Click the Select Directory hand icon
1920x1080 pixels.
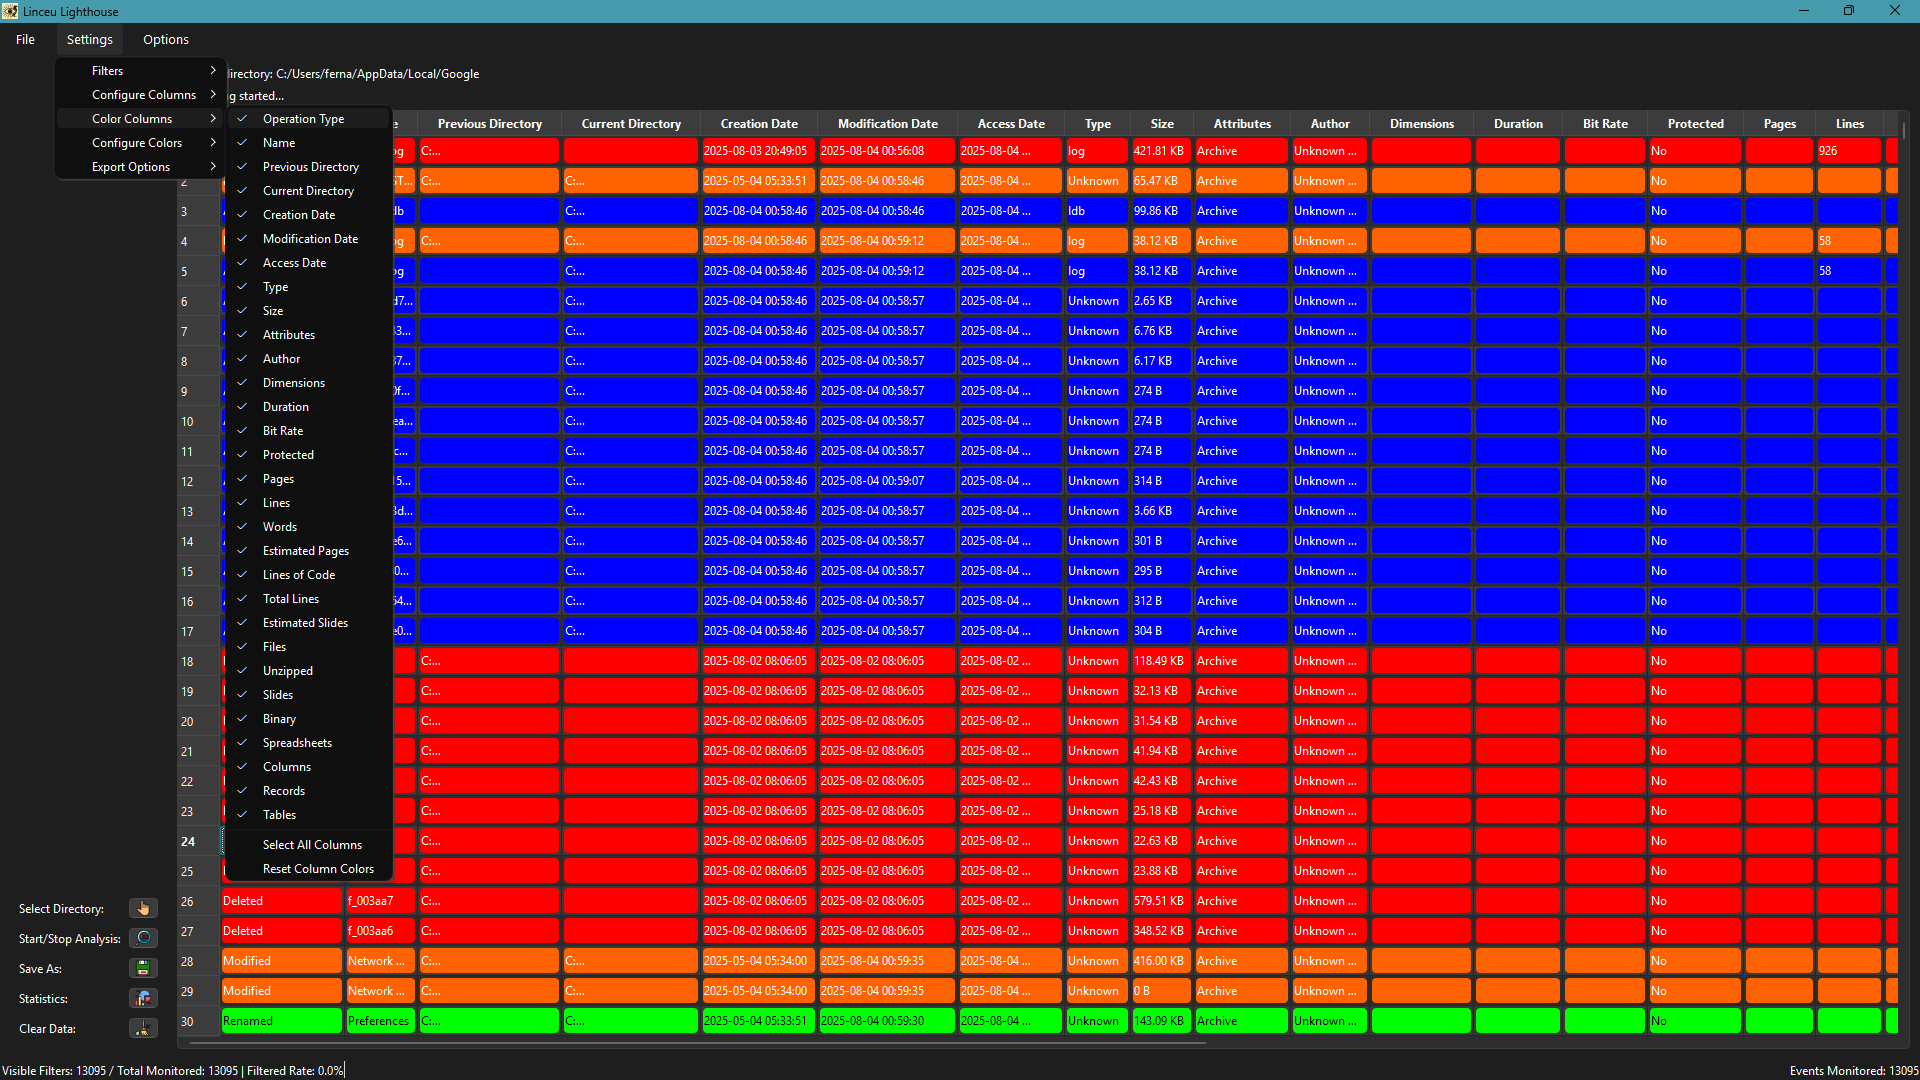143,908
